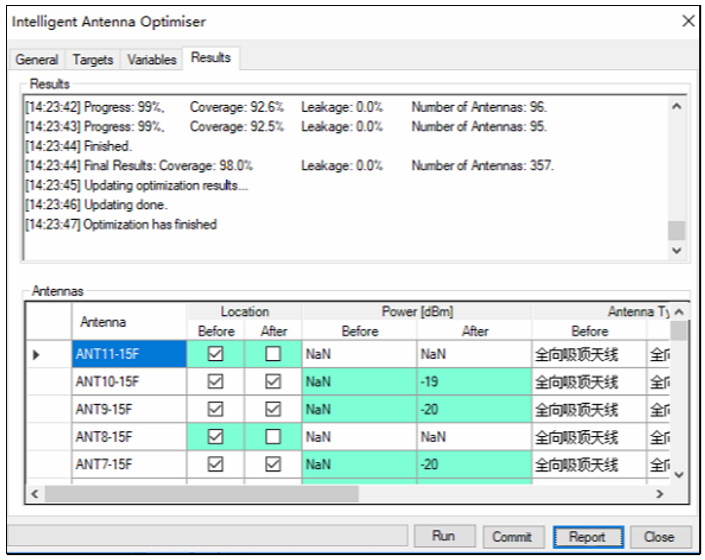Click the Close button

[x=660, y=537]
